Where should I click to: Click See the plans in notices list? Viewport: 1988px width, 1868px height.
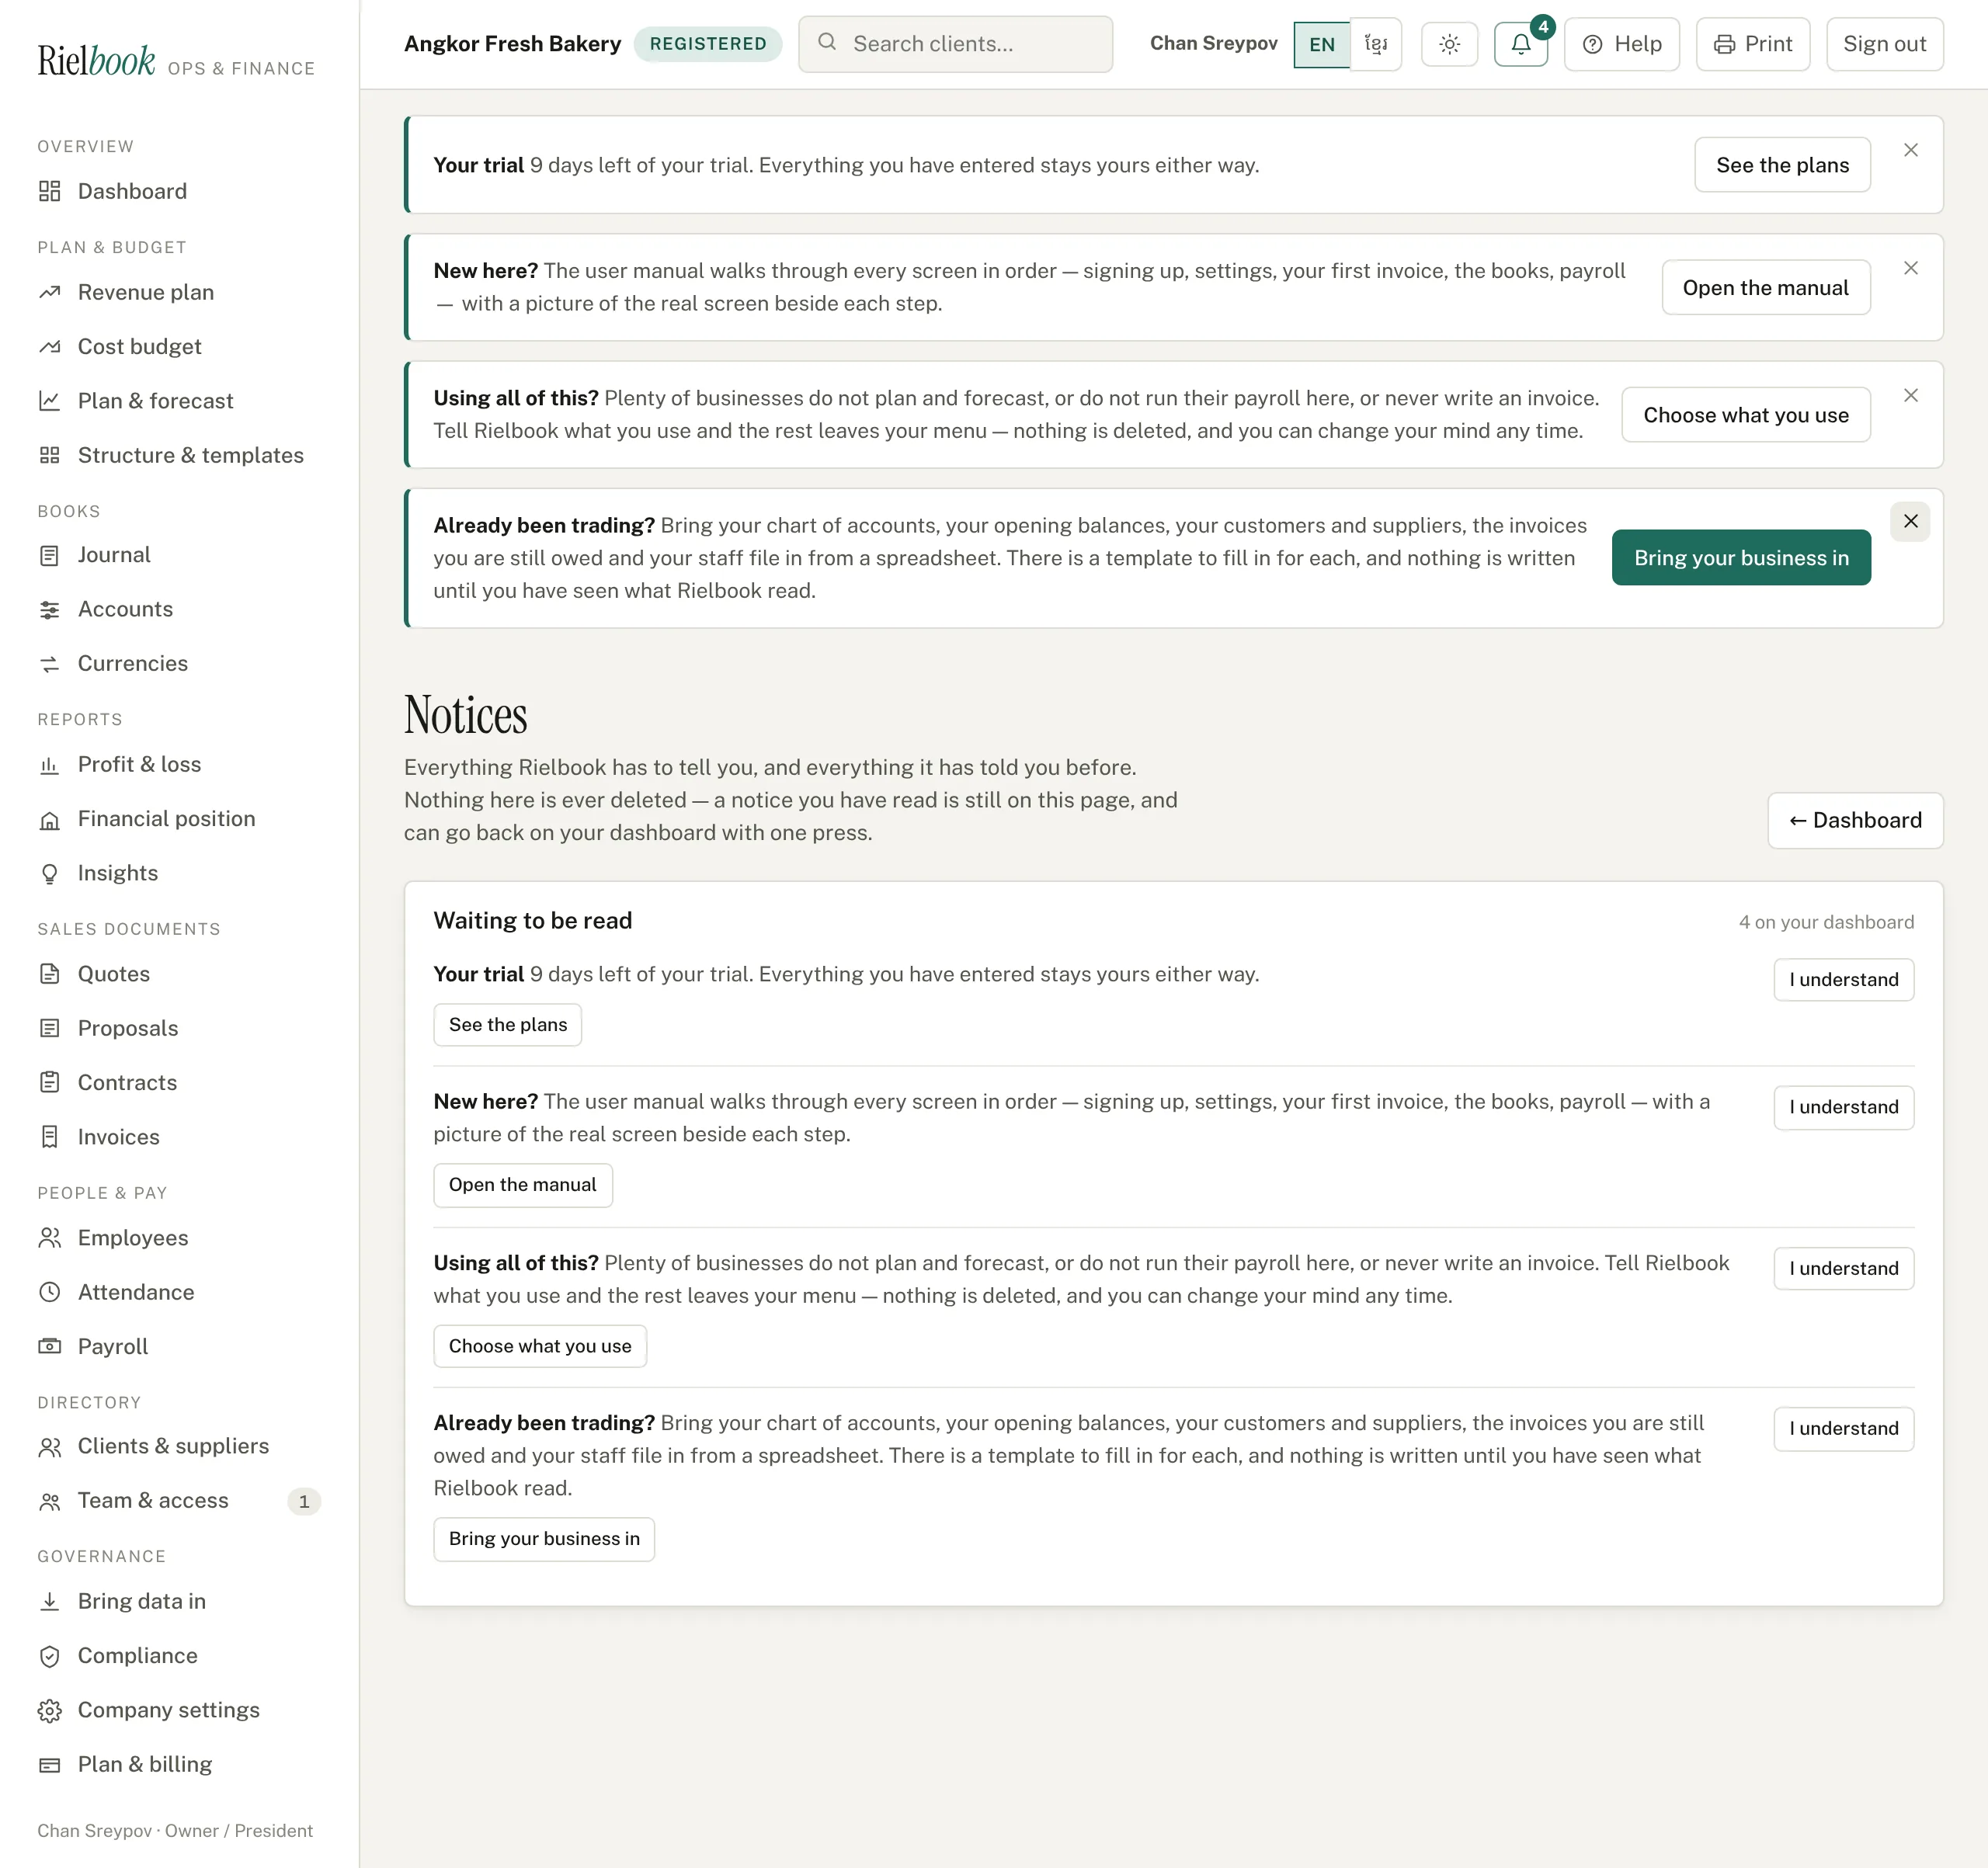507,1025
